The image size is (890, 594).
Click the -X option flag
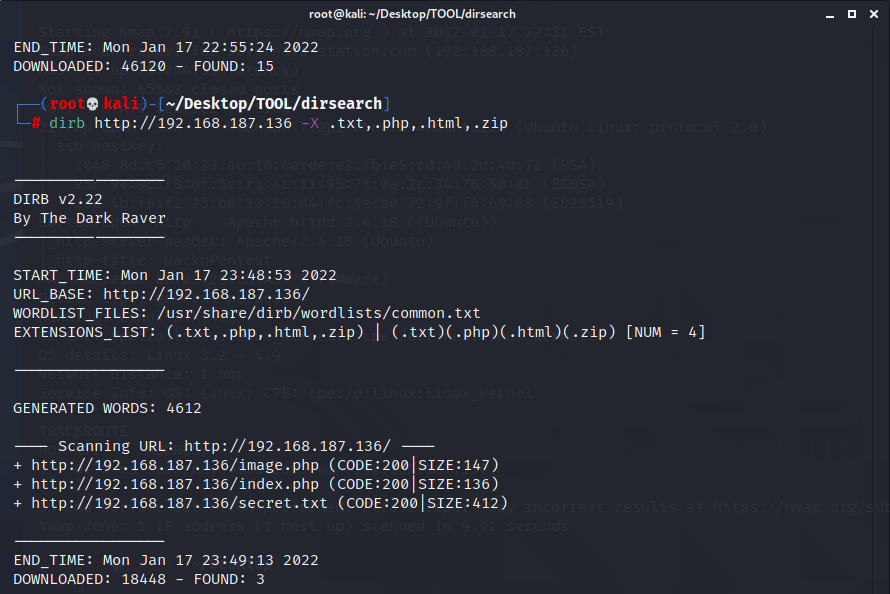click(310, 123)
